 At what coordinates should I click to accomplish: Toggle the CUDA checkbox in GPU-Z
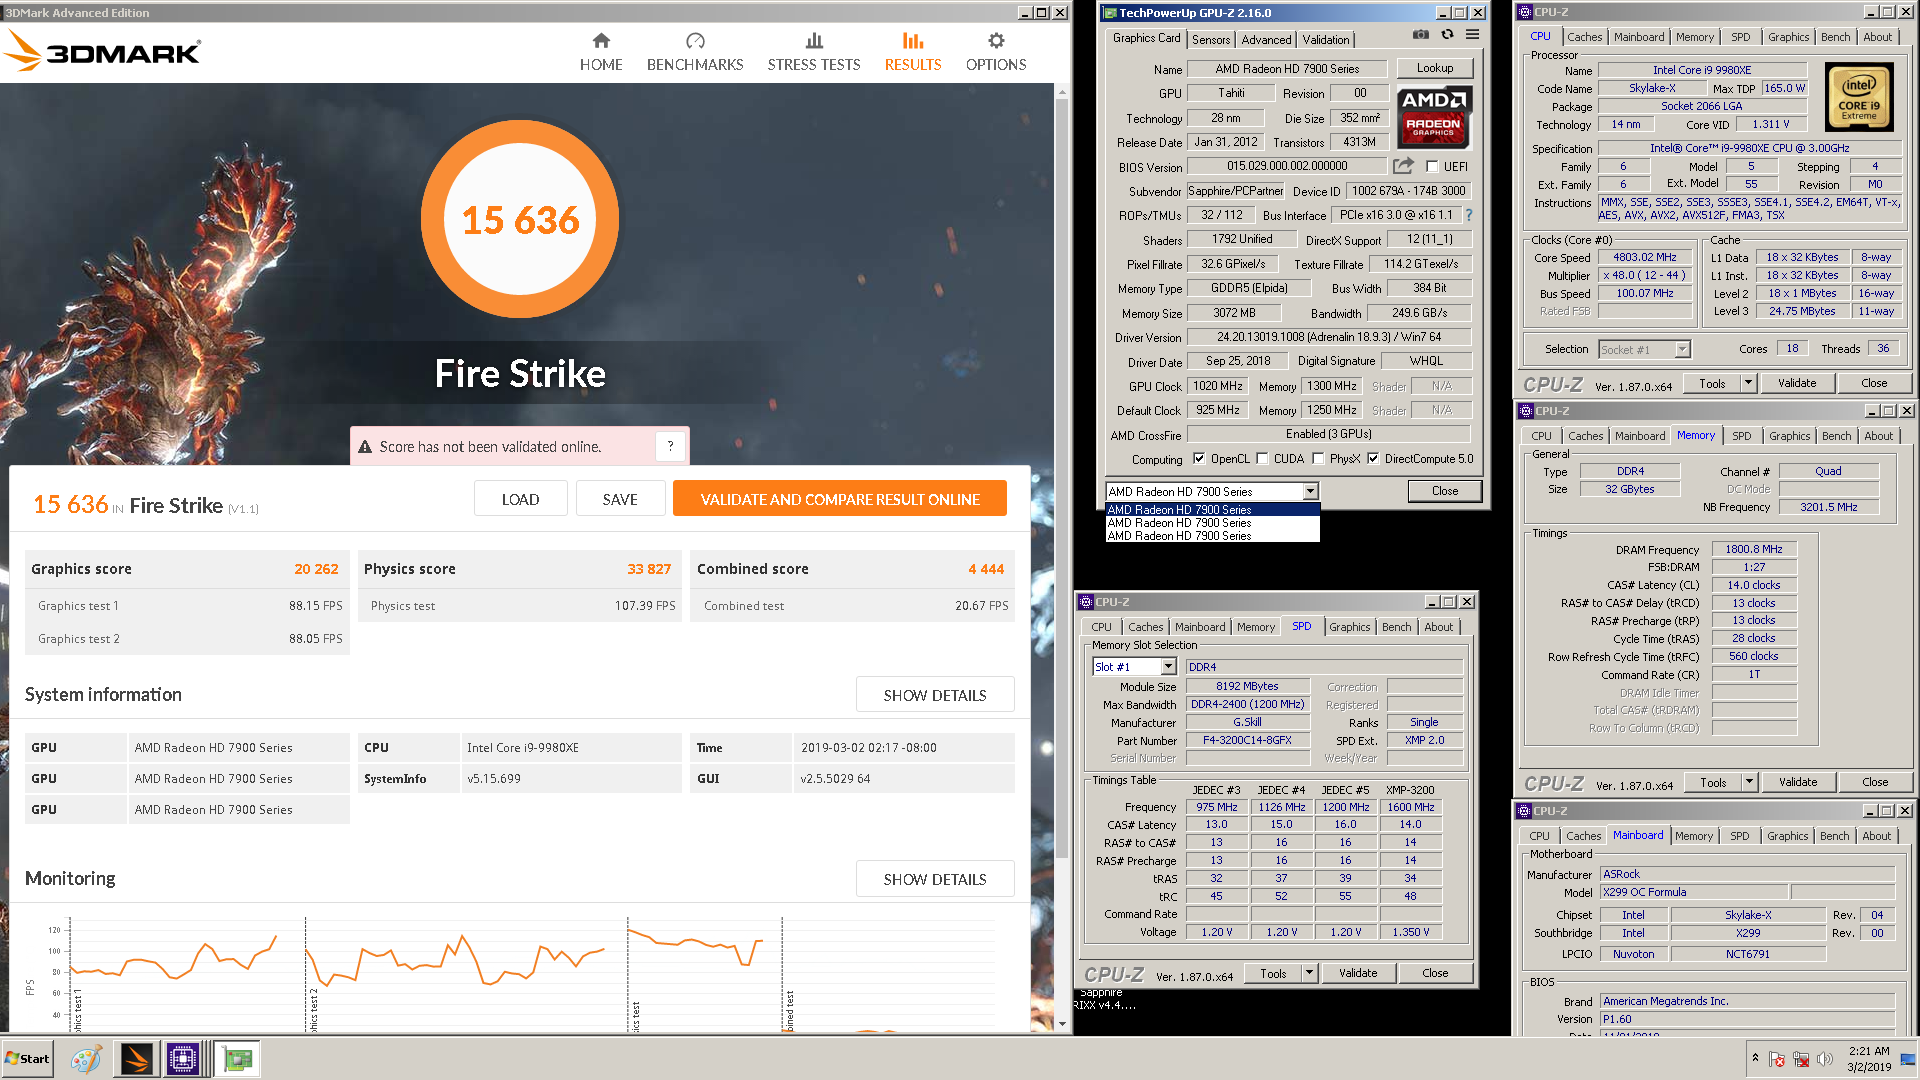tap(1262, 459)
